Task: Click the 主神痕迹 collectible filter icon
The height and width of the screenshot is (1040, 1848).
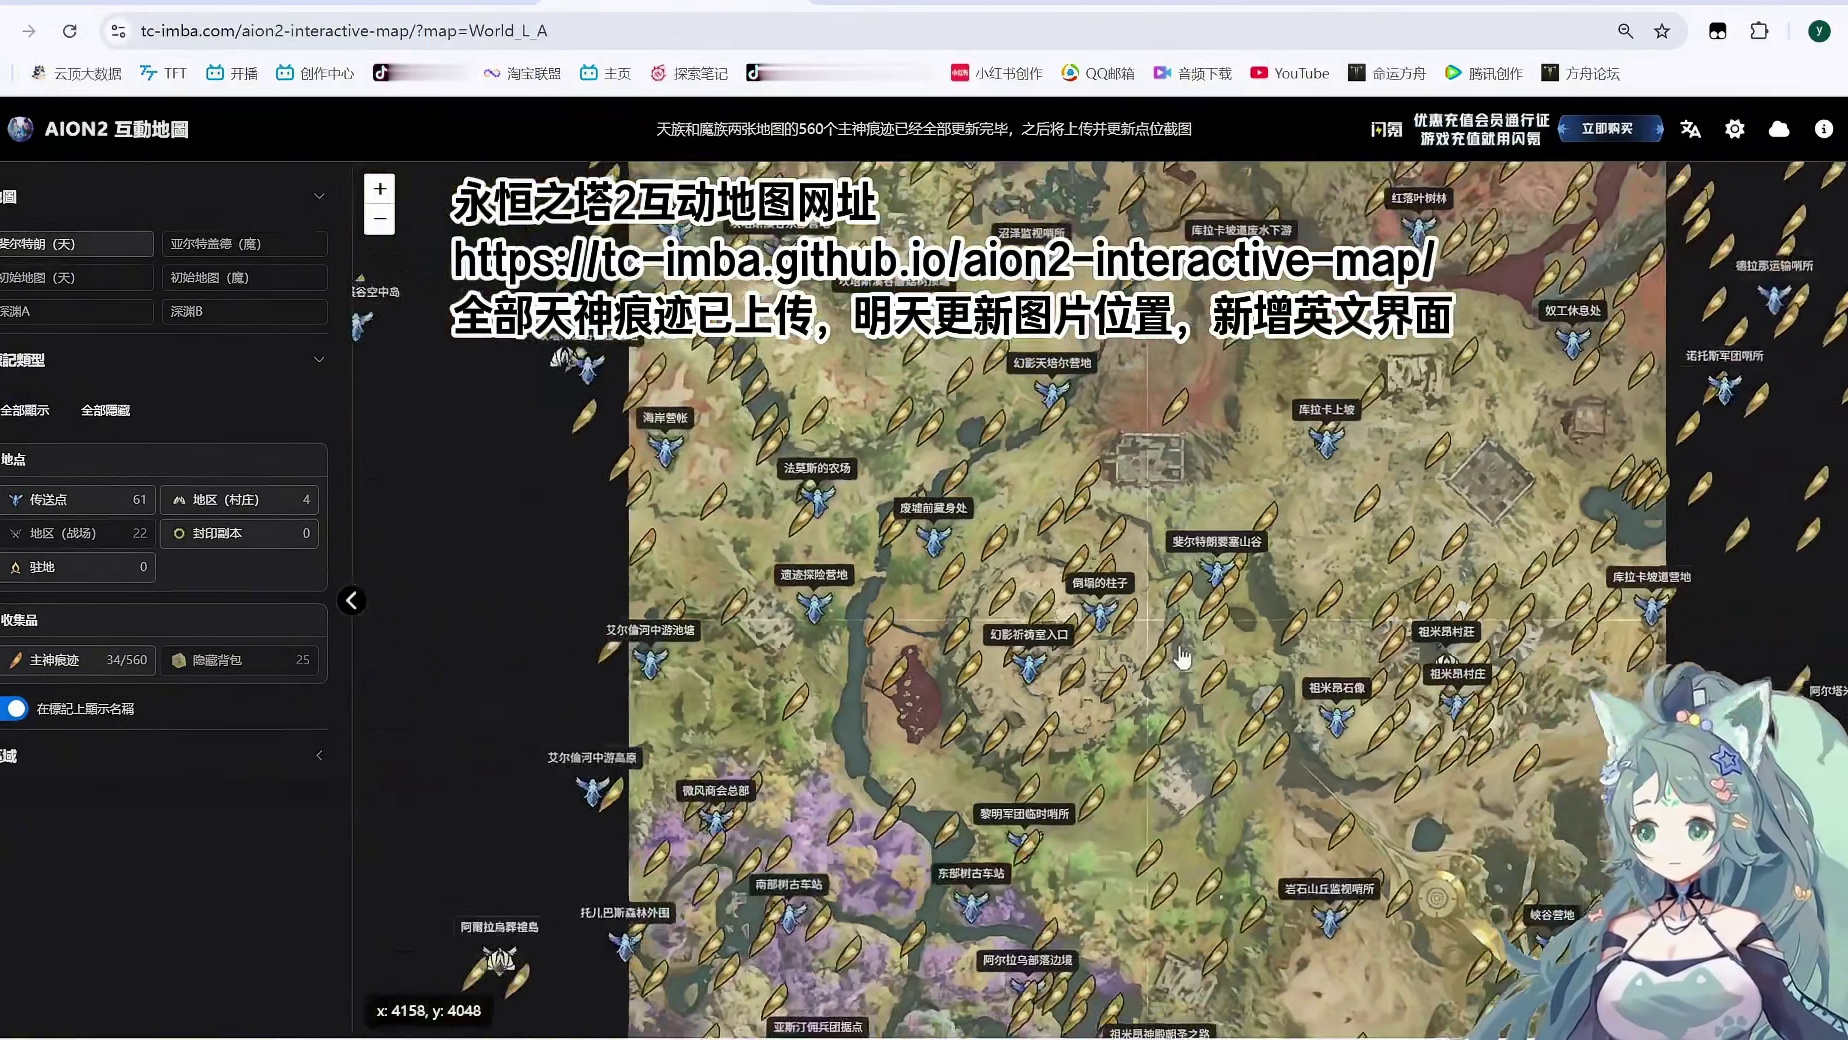Action: 16,660
